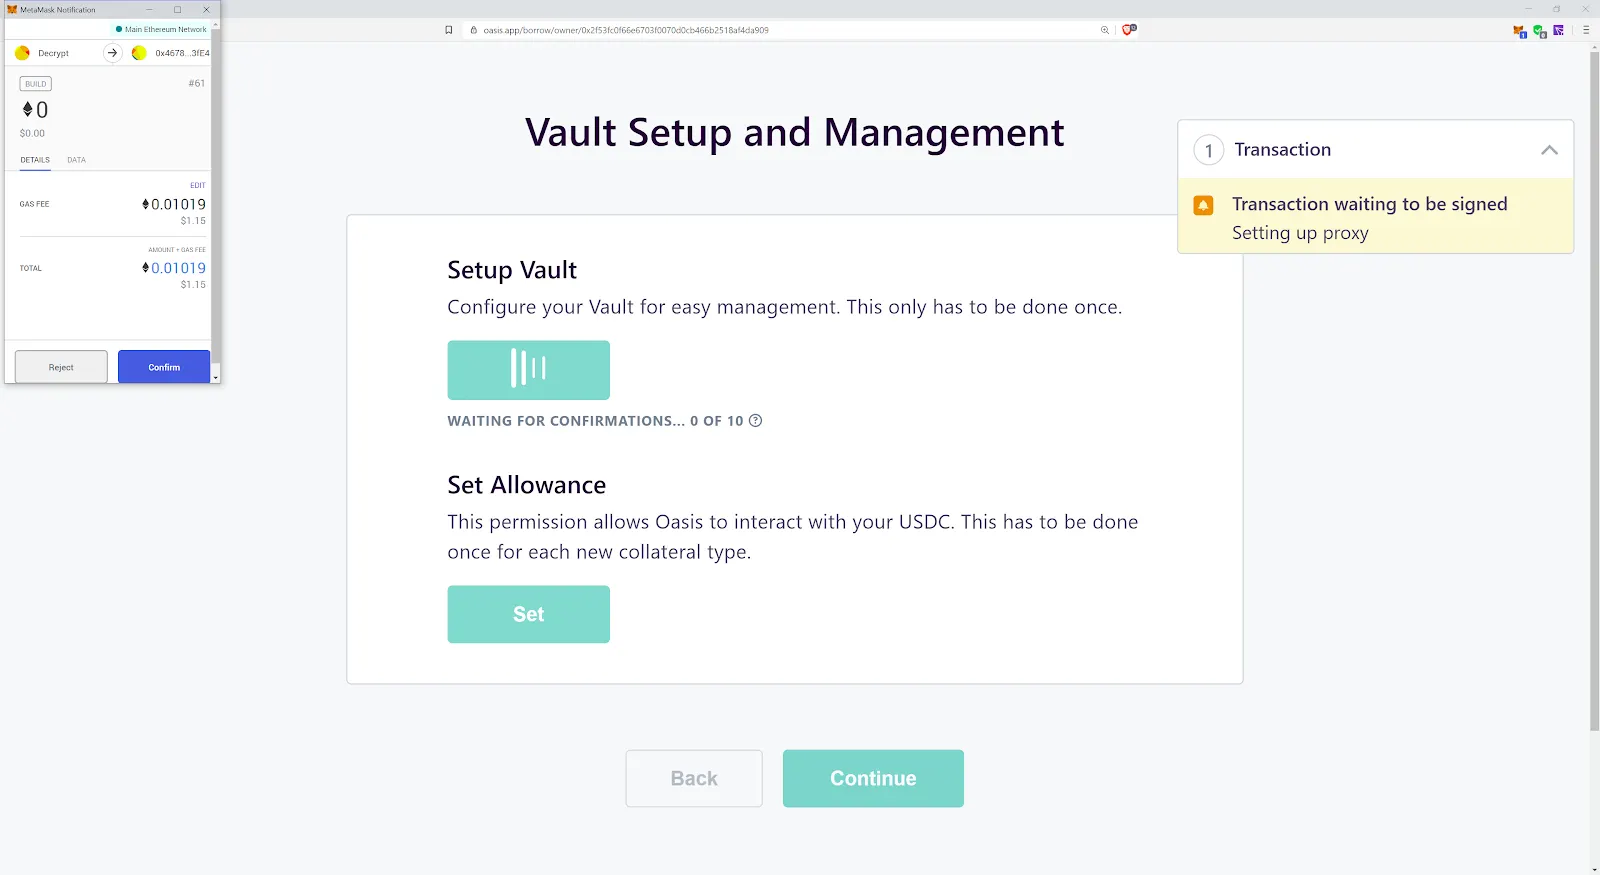Click the 'Setting up proxy' status text

[1300, 233]
